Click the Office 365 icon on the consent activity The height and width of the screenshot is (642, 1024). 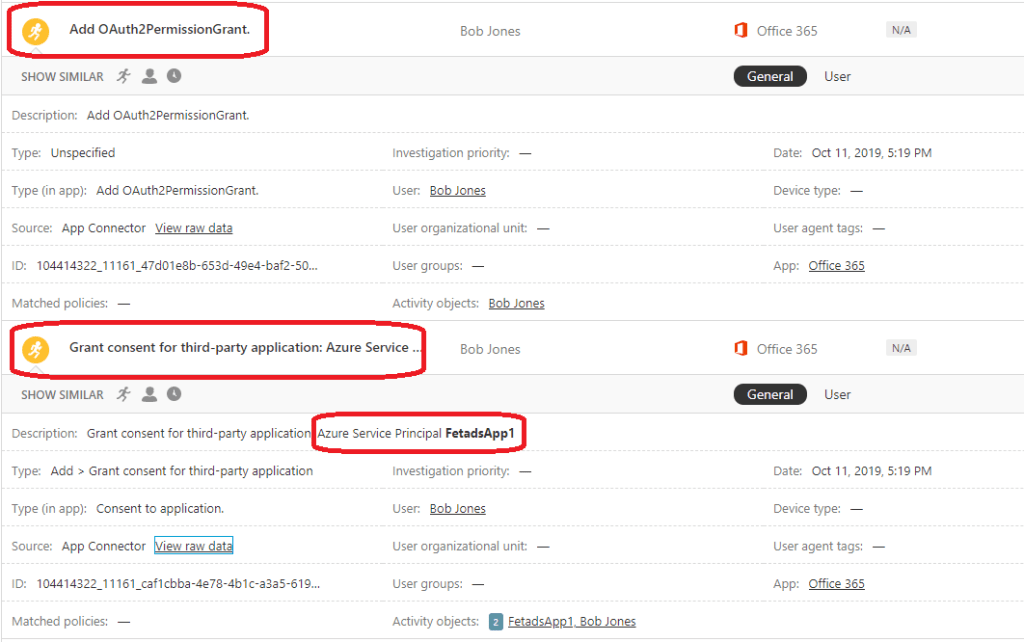[741, 347]
